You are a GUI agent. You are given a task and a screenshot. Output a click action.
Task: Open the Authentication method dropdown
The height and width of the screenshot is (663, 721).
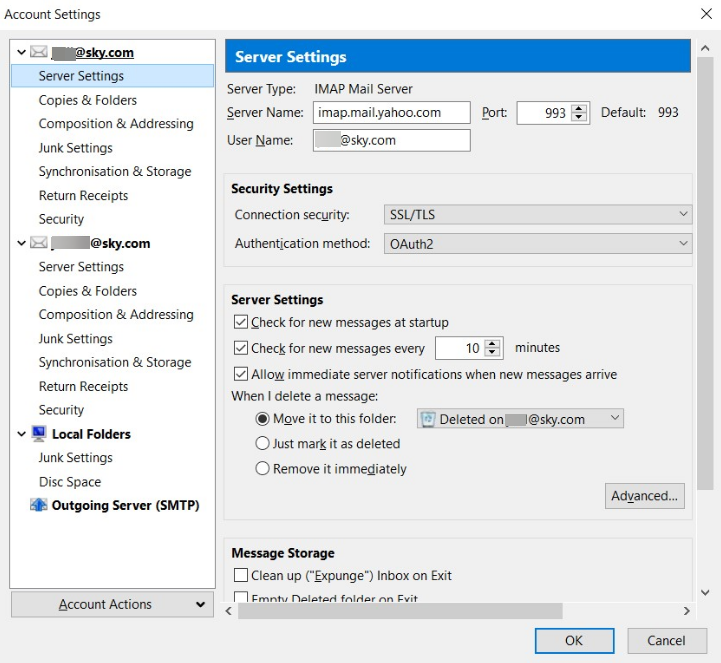coord(537,243)
